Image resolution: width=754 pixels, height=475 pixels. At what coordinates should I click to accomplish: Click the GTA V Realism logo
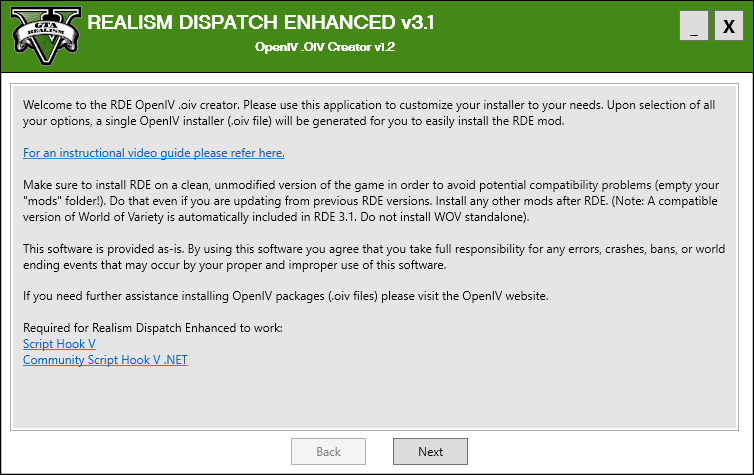[x=44, y=36]
